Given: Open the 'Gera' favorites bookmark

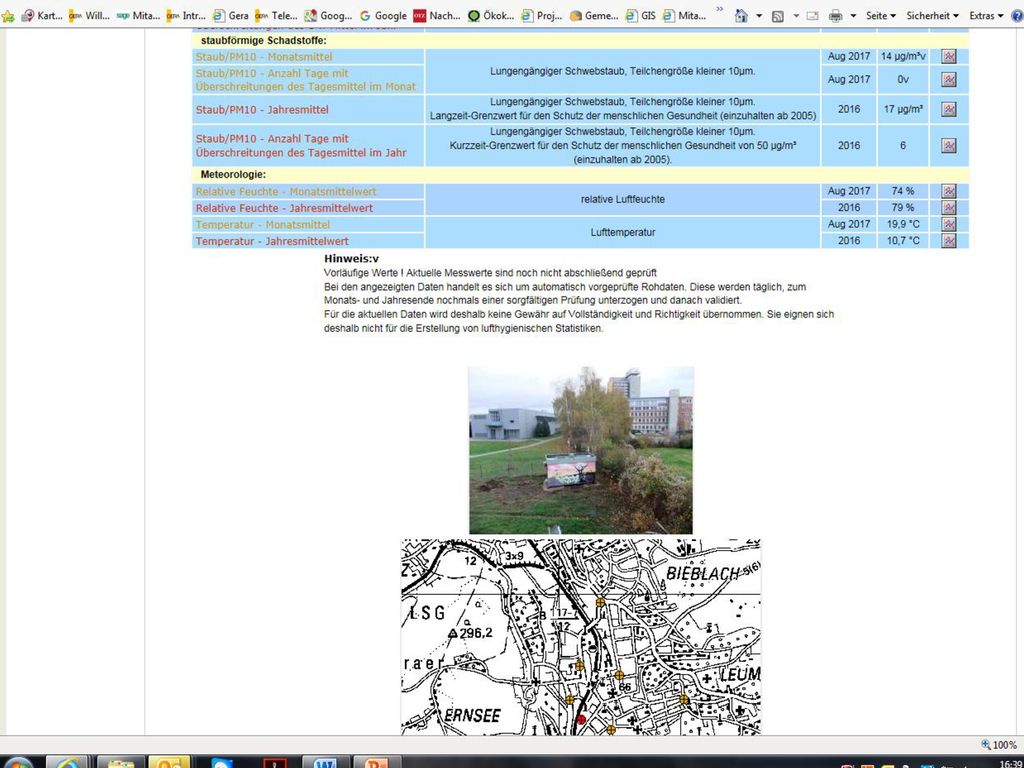Looking at the screenshot, I should 231,16.
